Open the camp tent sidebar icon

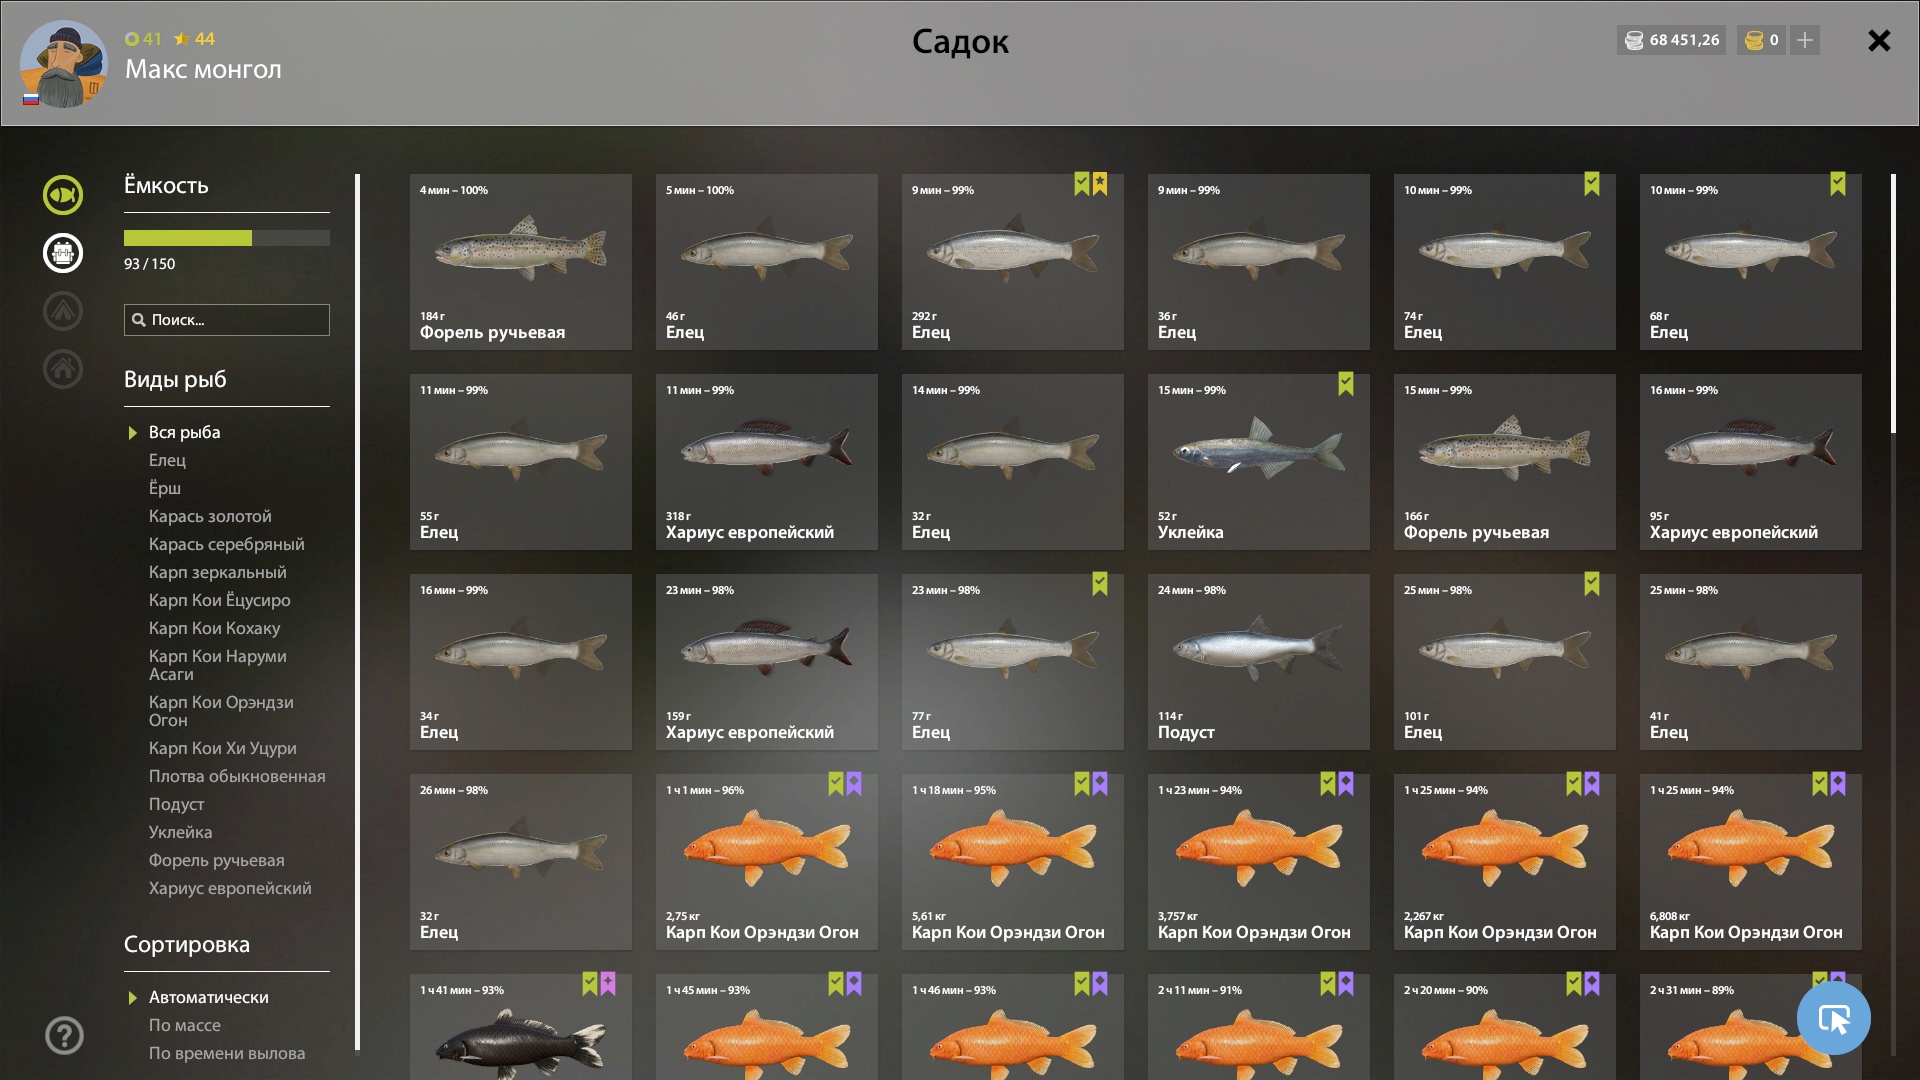pyautogui.click(x=63, y=311)
